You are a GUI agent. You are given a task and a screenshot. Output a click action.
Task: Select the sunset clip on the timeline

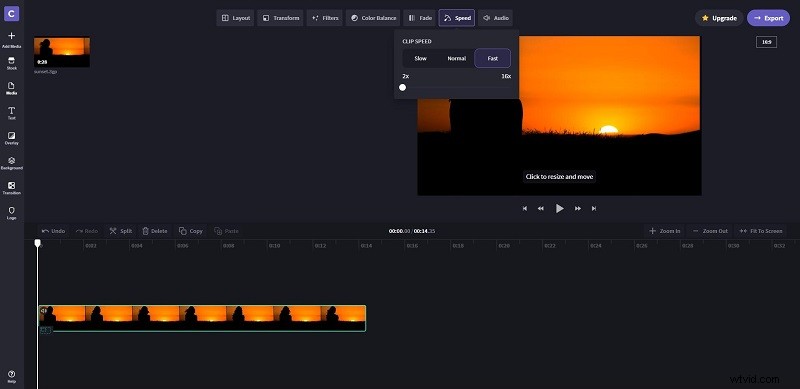pos(203,318)
